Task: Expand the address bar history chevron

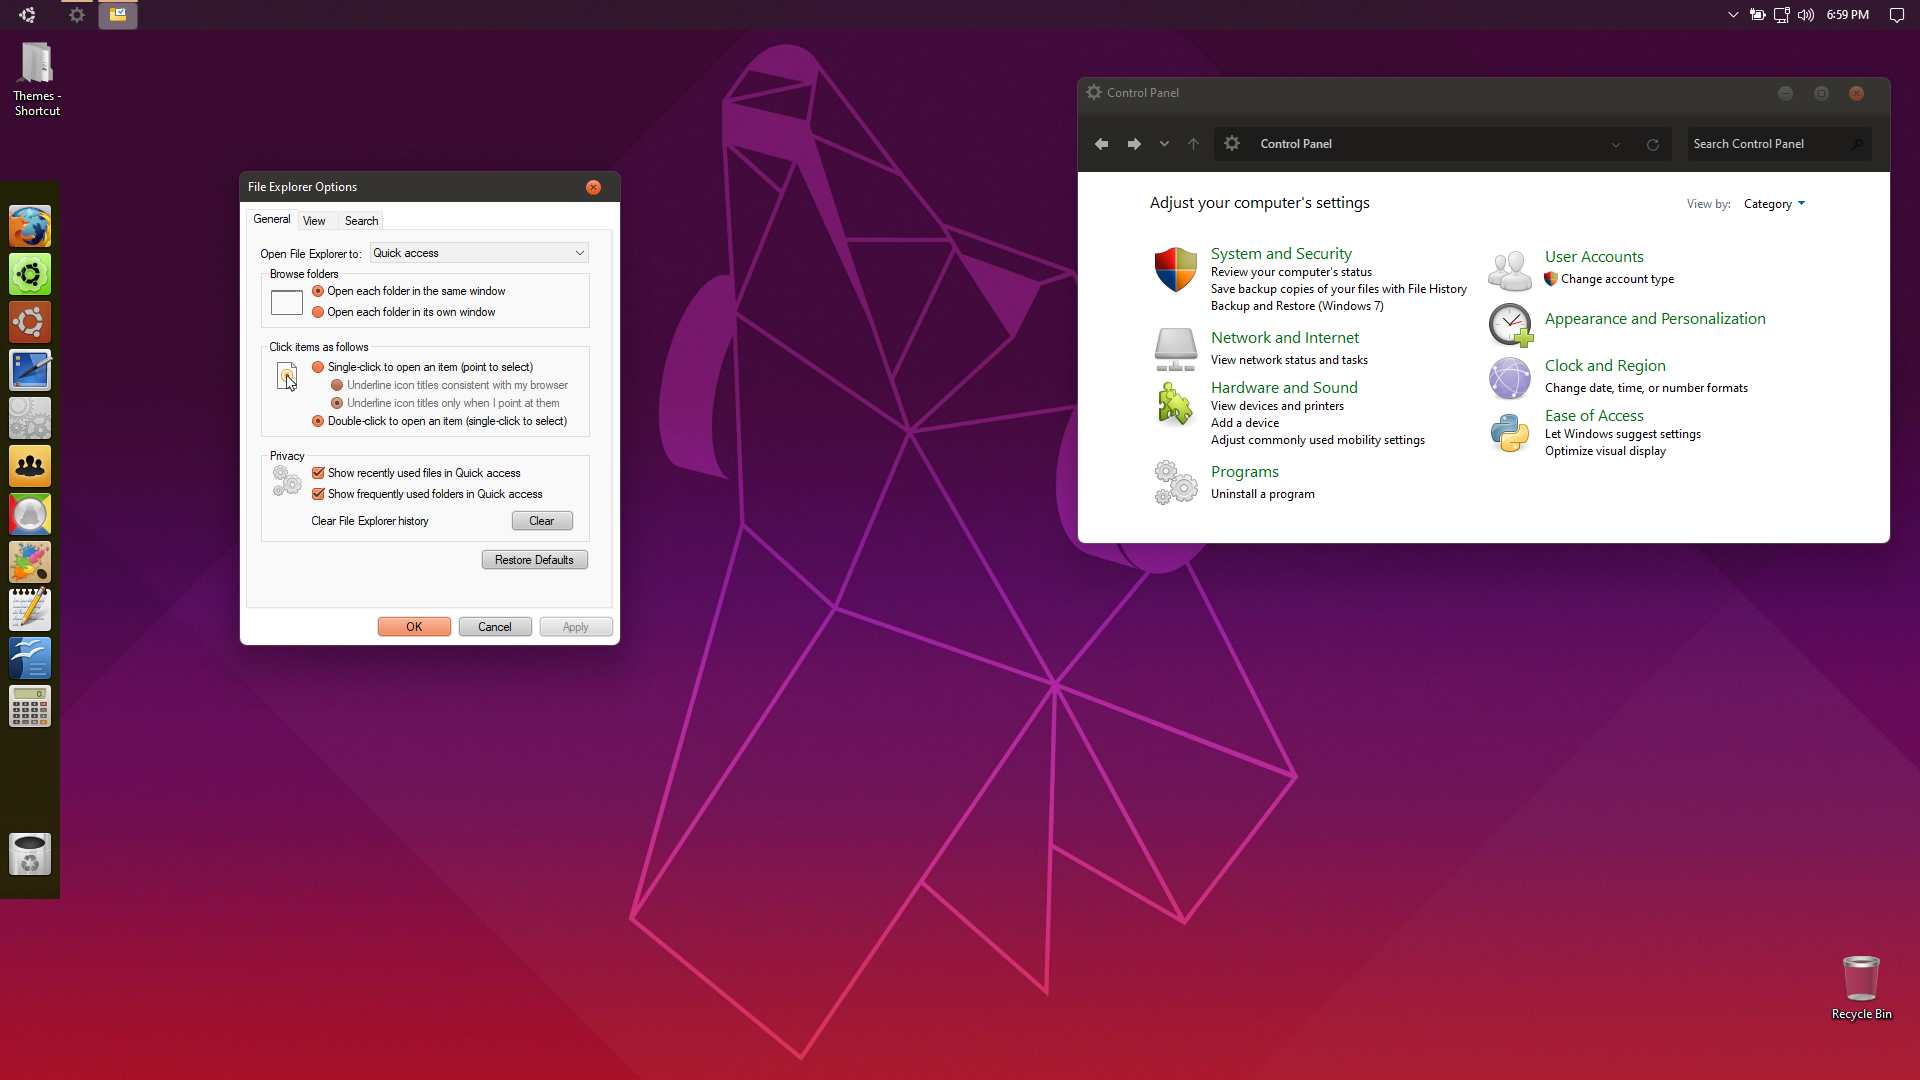Action: click(1615, 145)
